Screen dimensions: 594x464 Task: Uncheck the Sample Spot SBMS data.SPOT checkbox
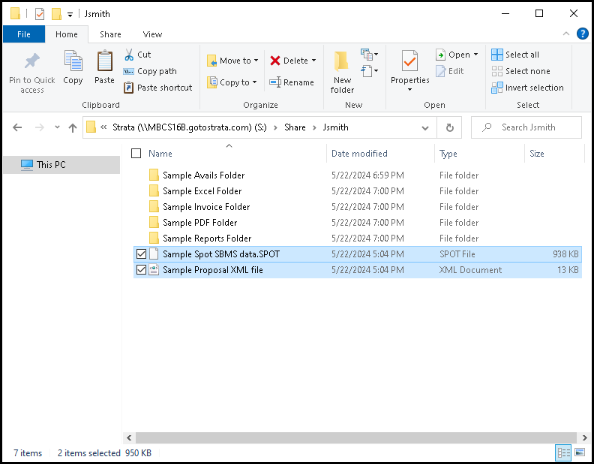141,254
